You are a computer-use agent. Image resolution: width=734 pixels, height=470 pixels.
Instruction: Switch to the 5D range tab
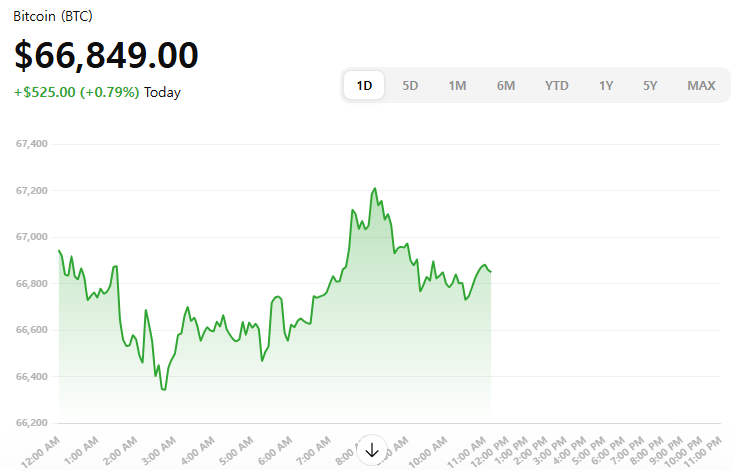pyautogui.click(x=410, y=85)
